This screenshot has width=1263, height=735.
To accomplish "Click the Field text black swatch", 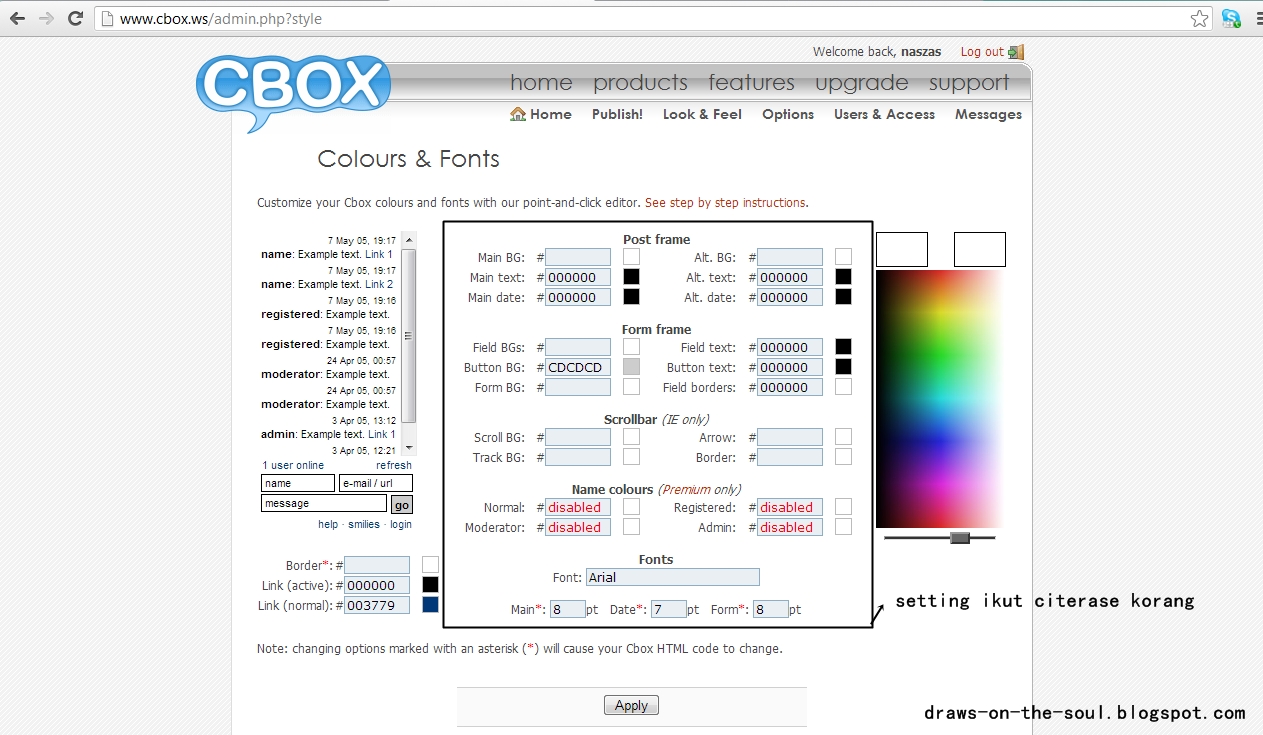I will [x=843, y=347].
